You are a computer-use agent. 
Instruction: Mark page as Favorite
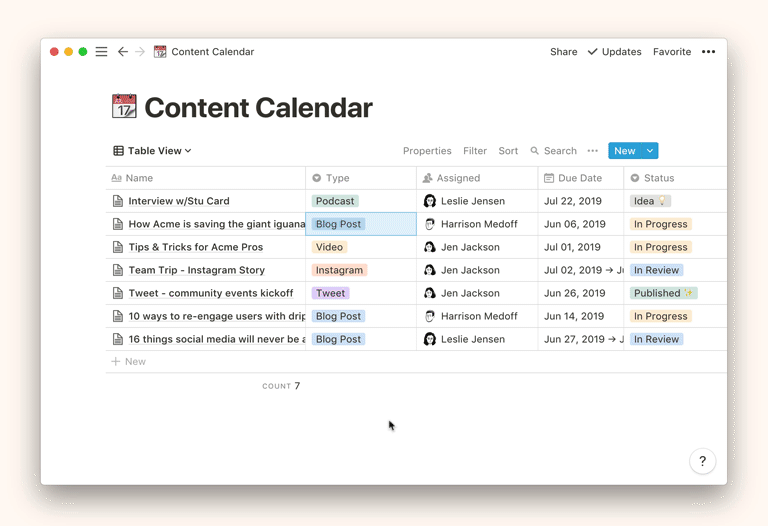coord(671,52)
